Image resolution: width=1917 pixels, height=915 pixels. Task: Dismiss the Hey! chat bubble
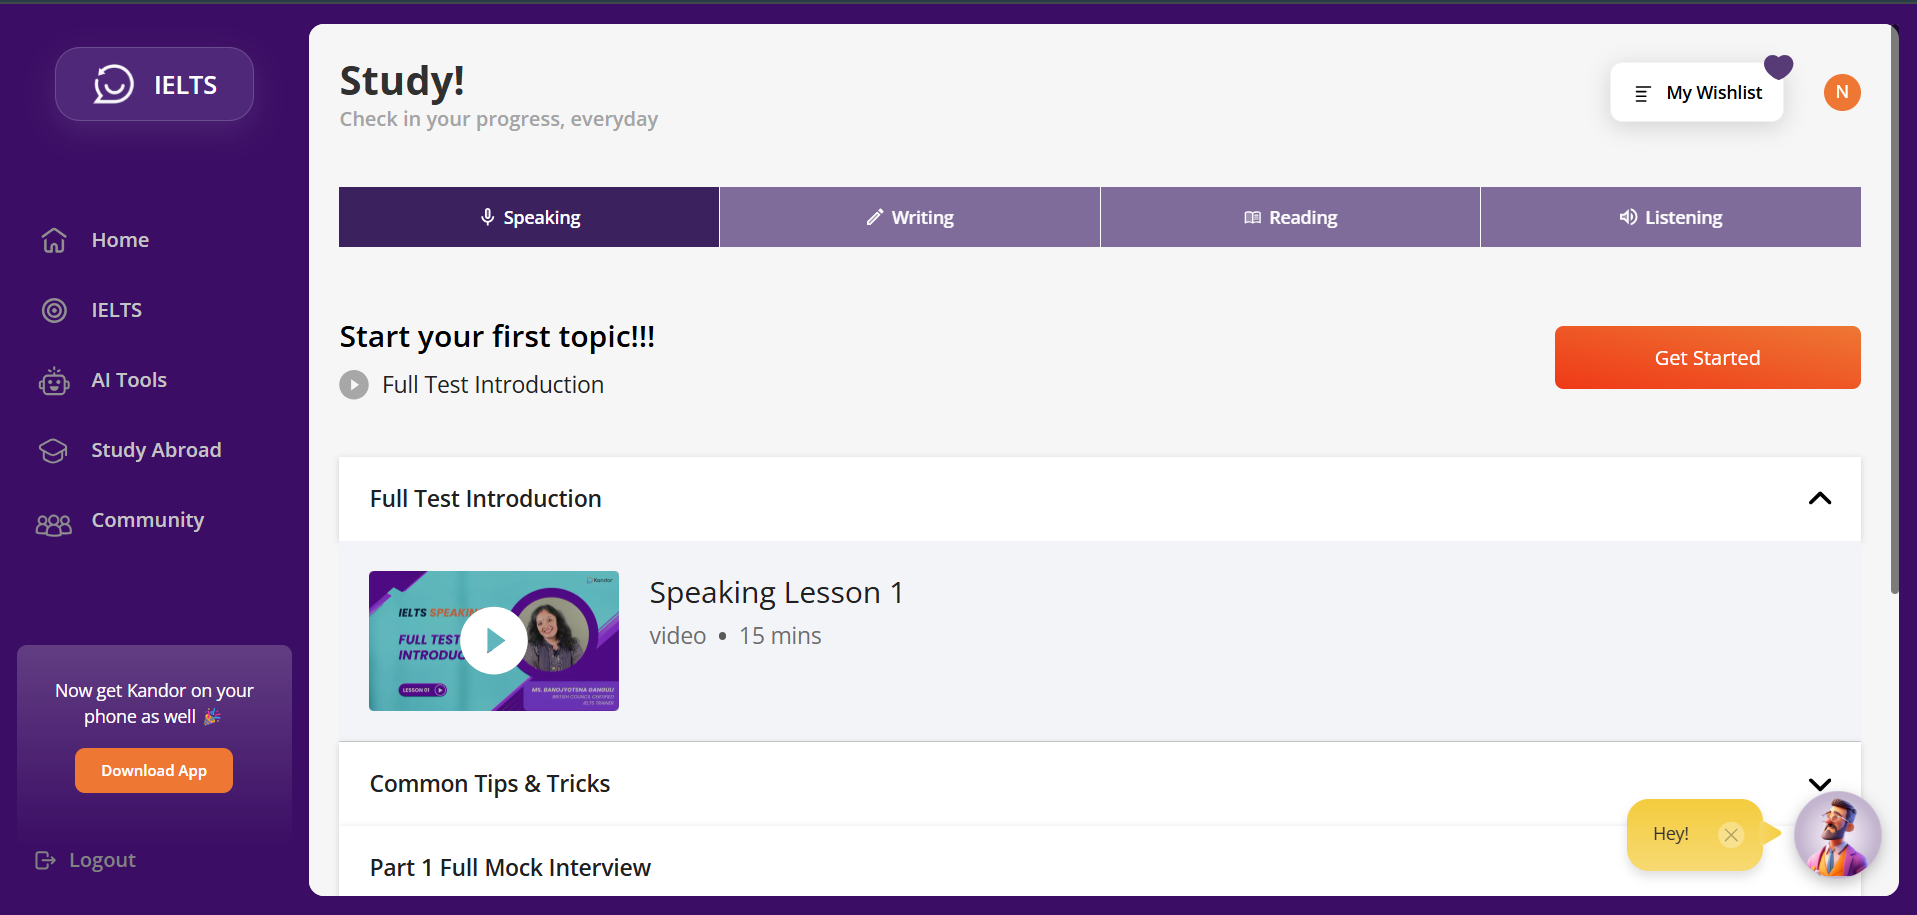point(1731,835)
